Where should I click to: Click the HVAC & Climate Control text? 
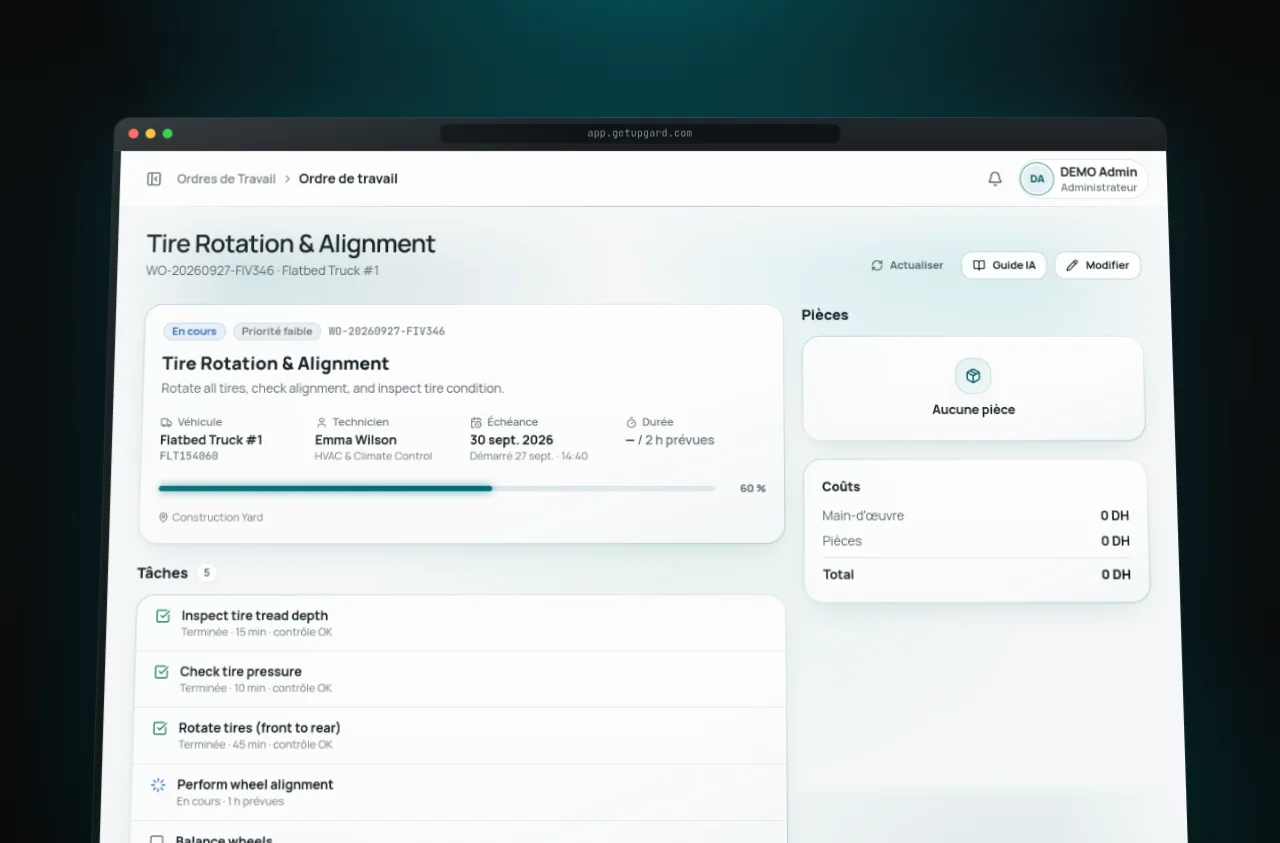coord(374,456)
